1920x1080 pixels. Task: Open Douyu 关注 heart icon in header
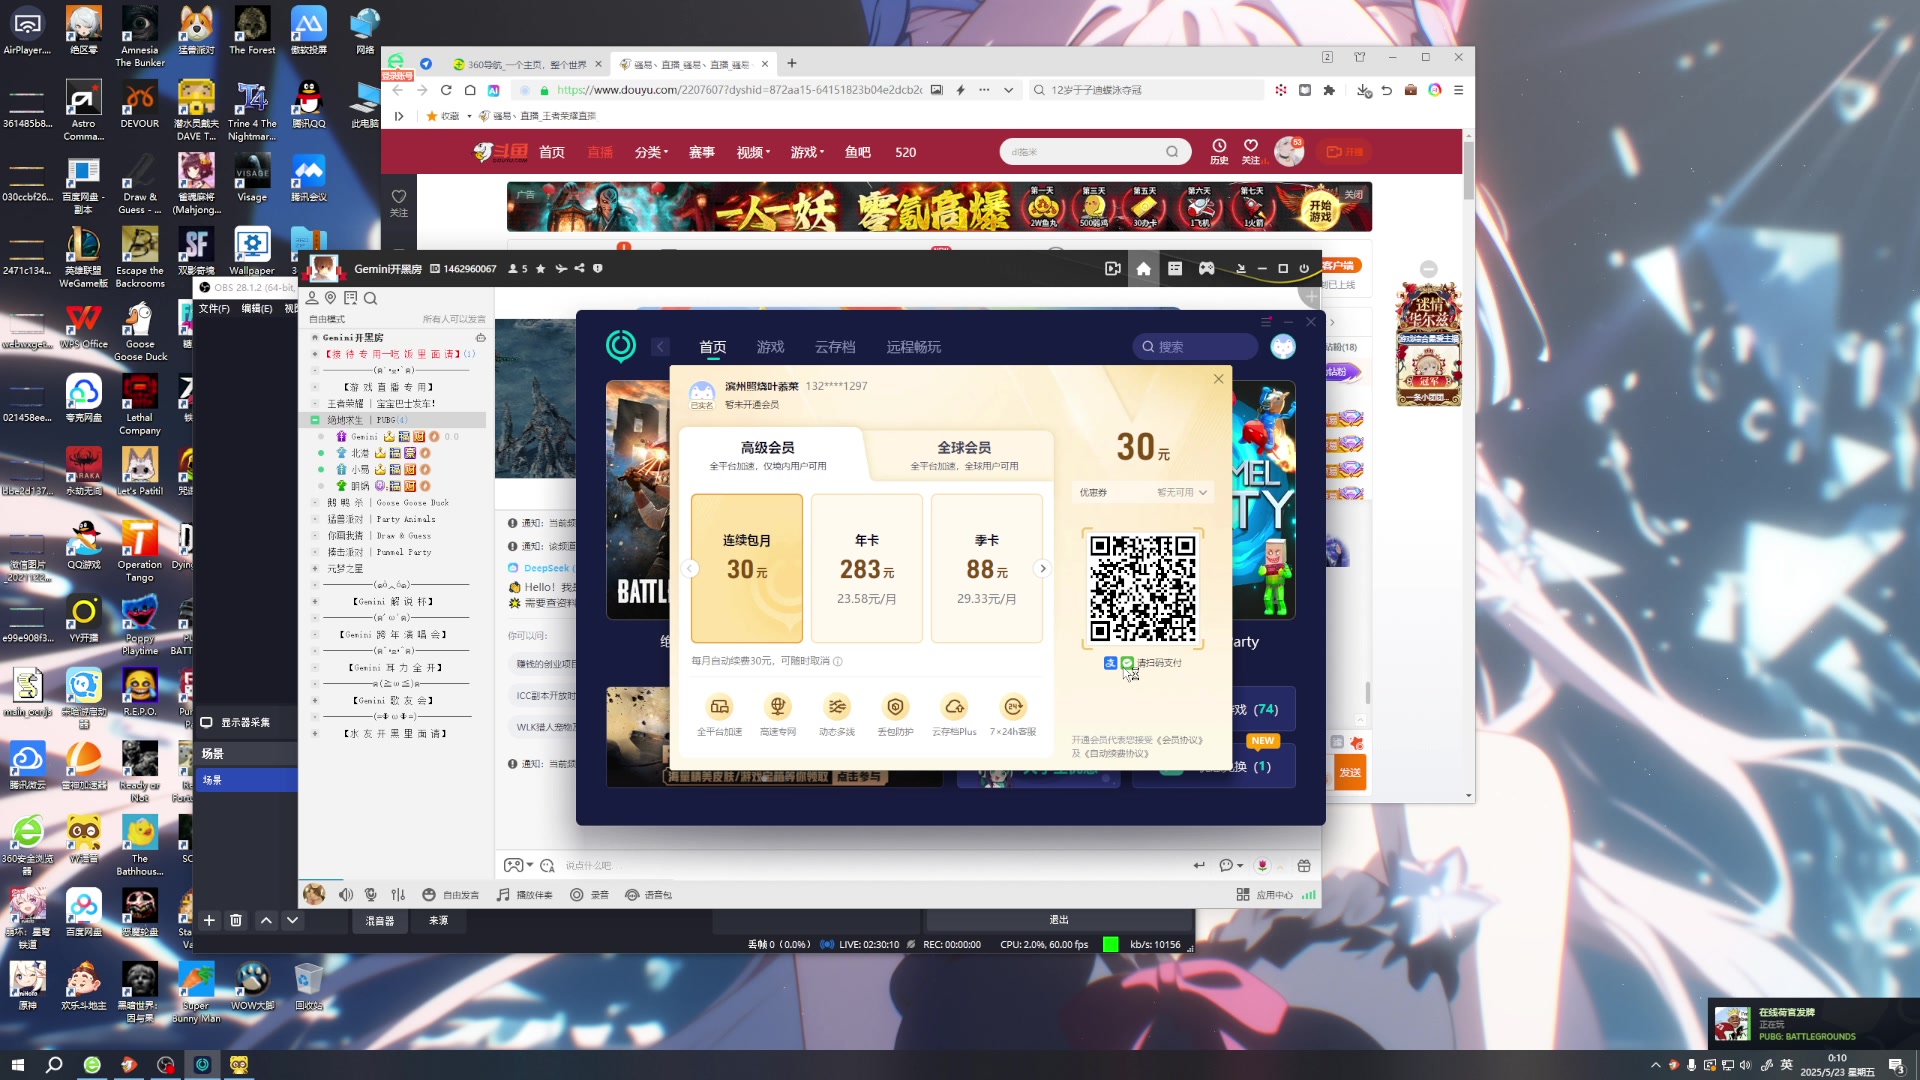pos(1251,151)
